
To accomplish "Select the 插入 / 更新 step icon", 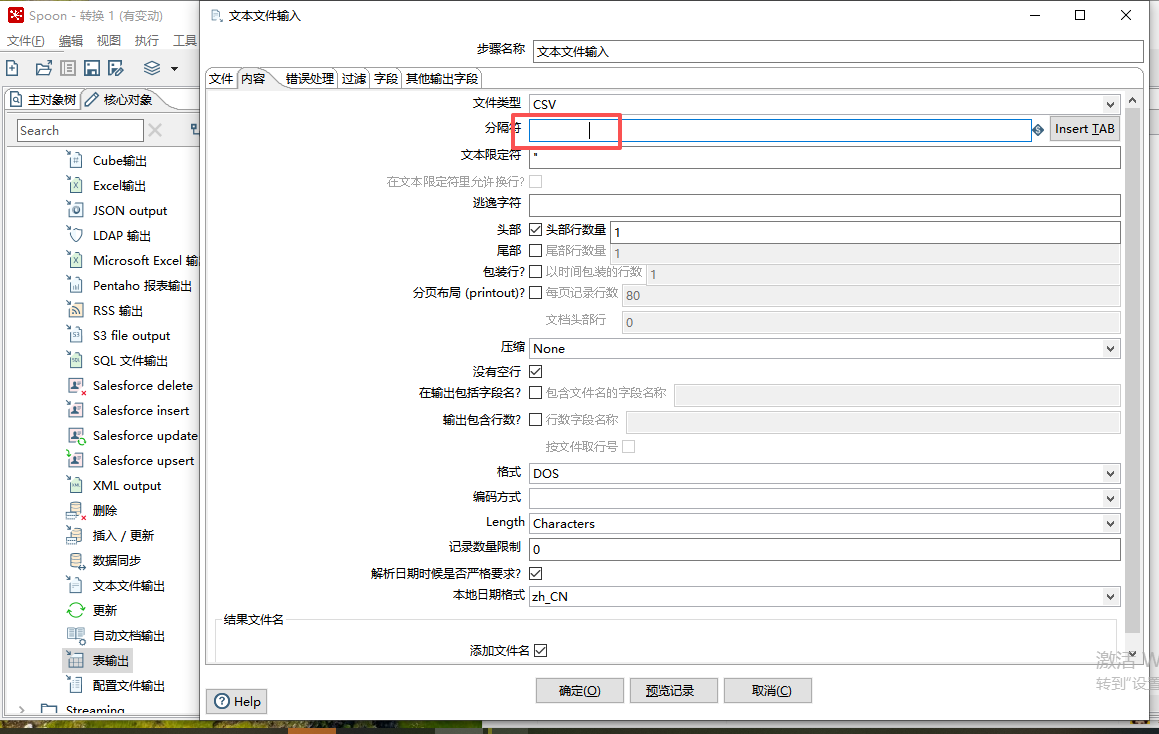I will pos(75,535).
